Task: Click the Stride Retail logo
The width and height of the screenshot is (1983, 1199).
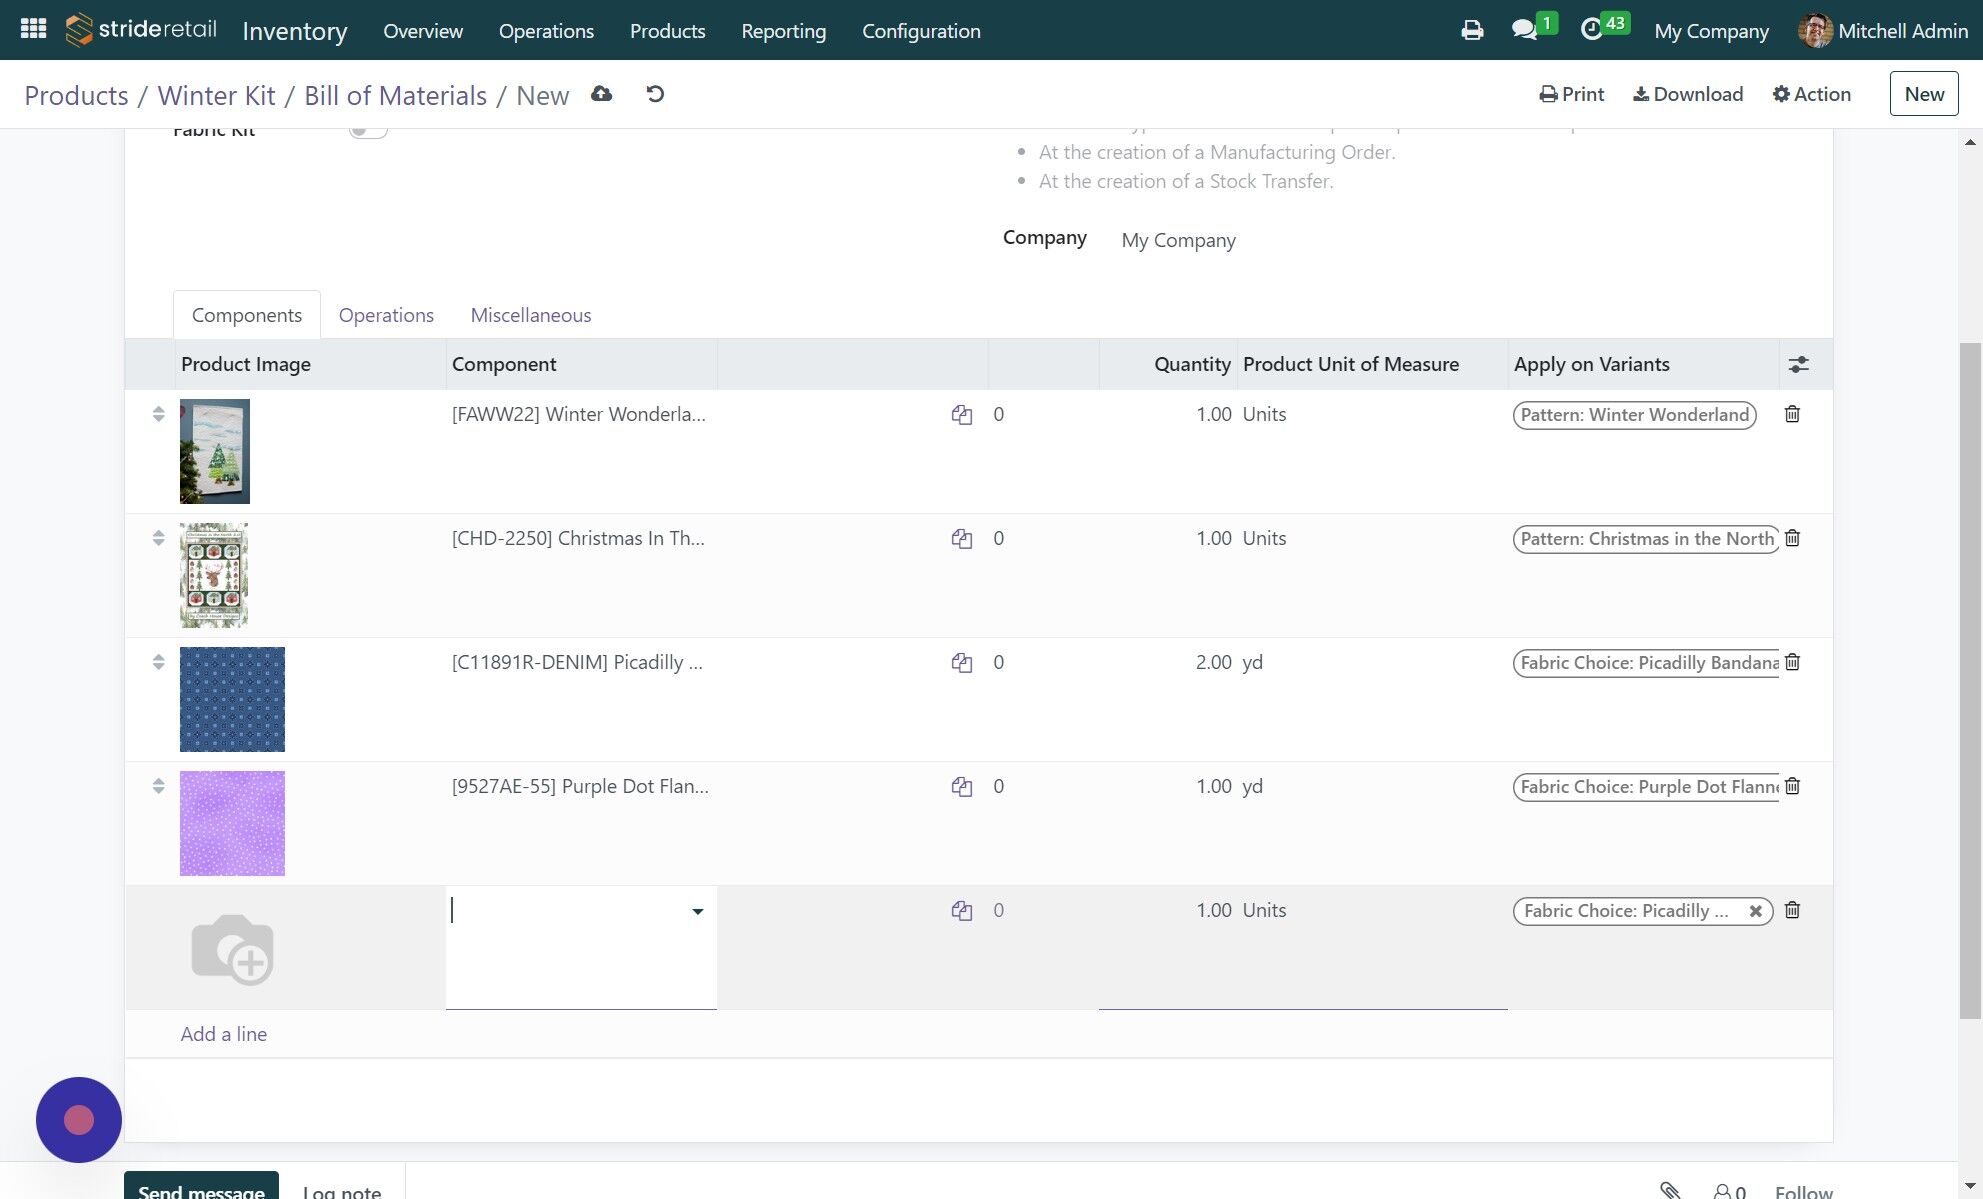Action: click(141, 30)
